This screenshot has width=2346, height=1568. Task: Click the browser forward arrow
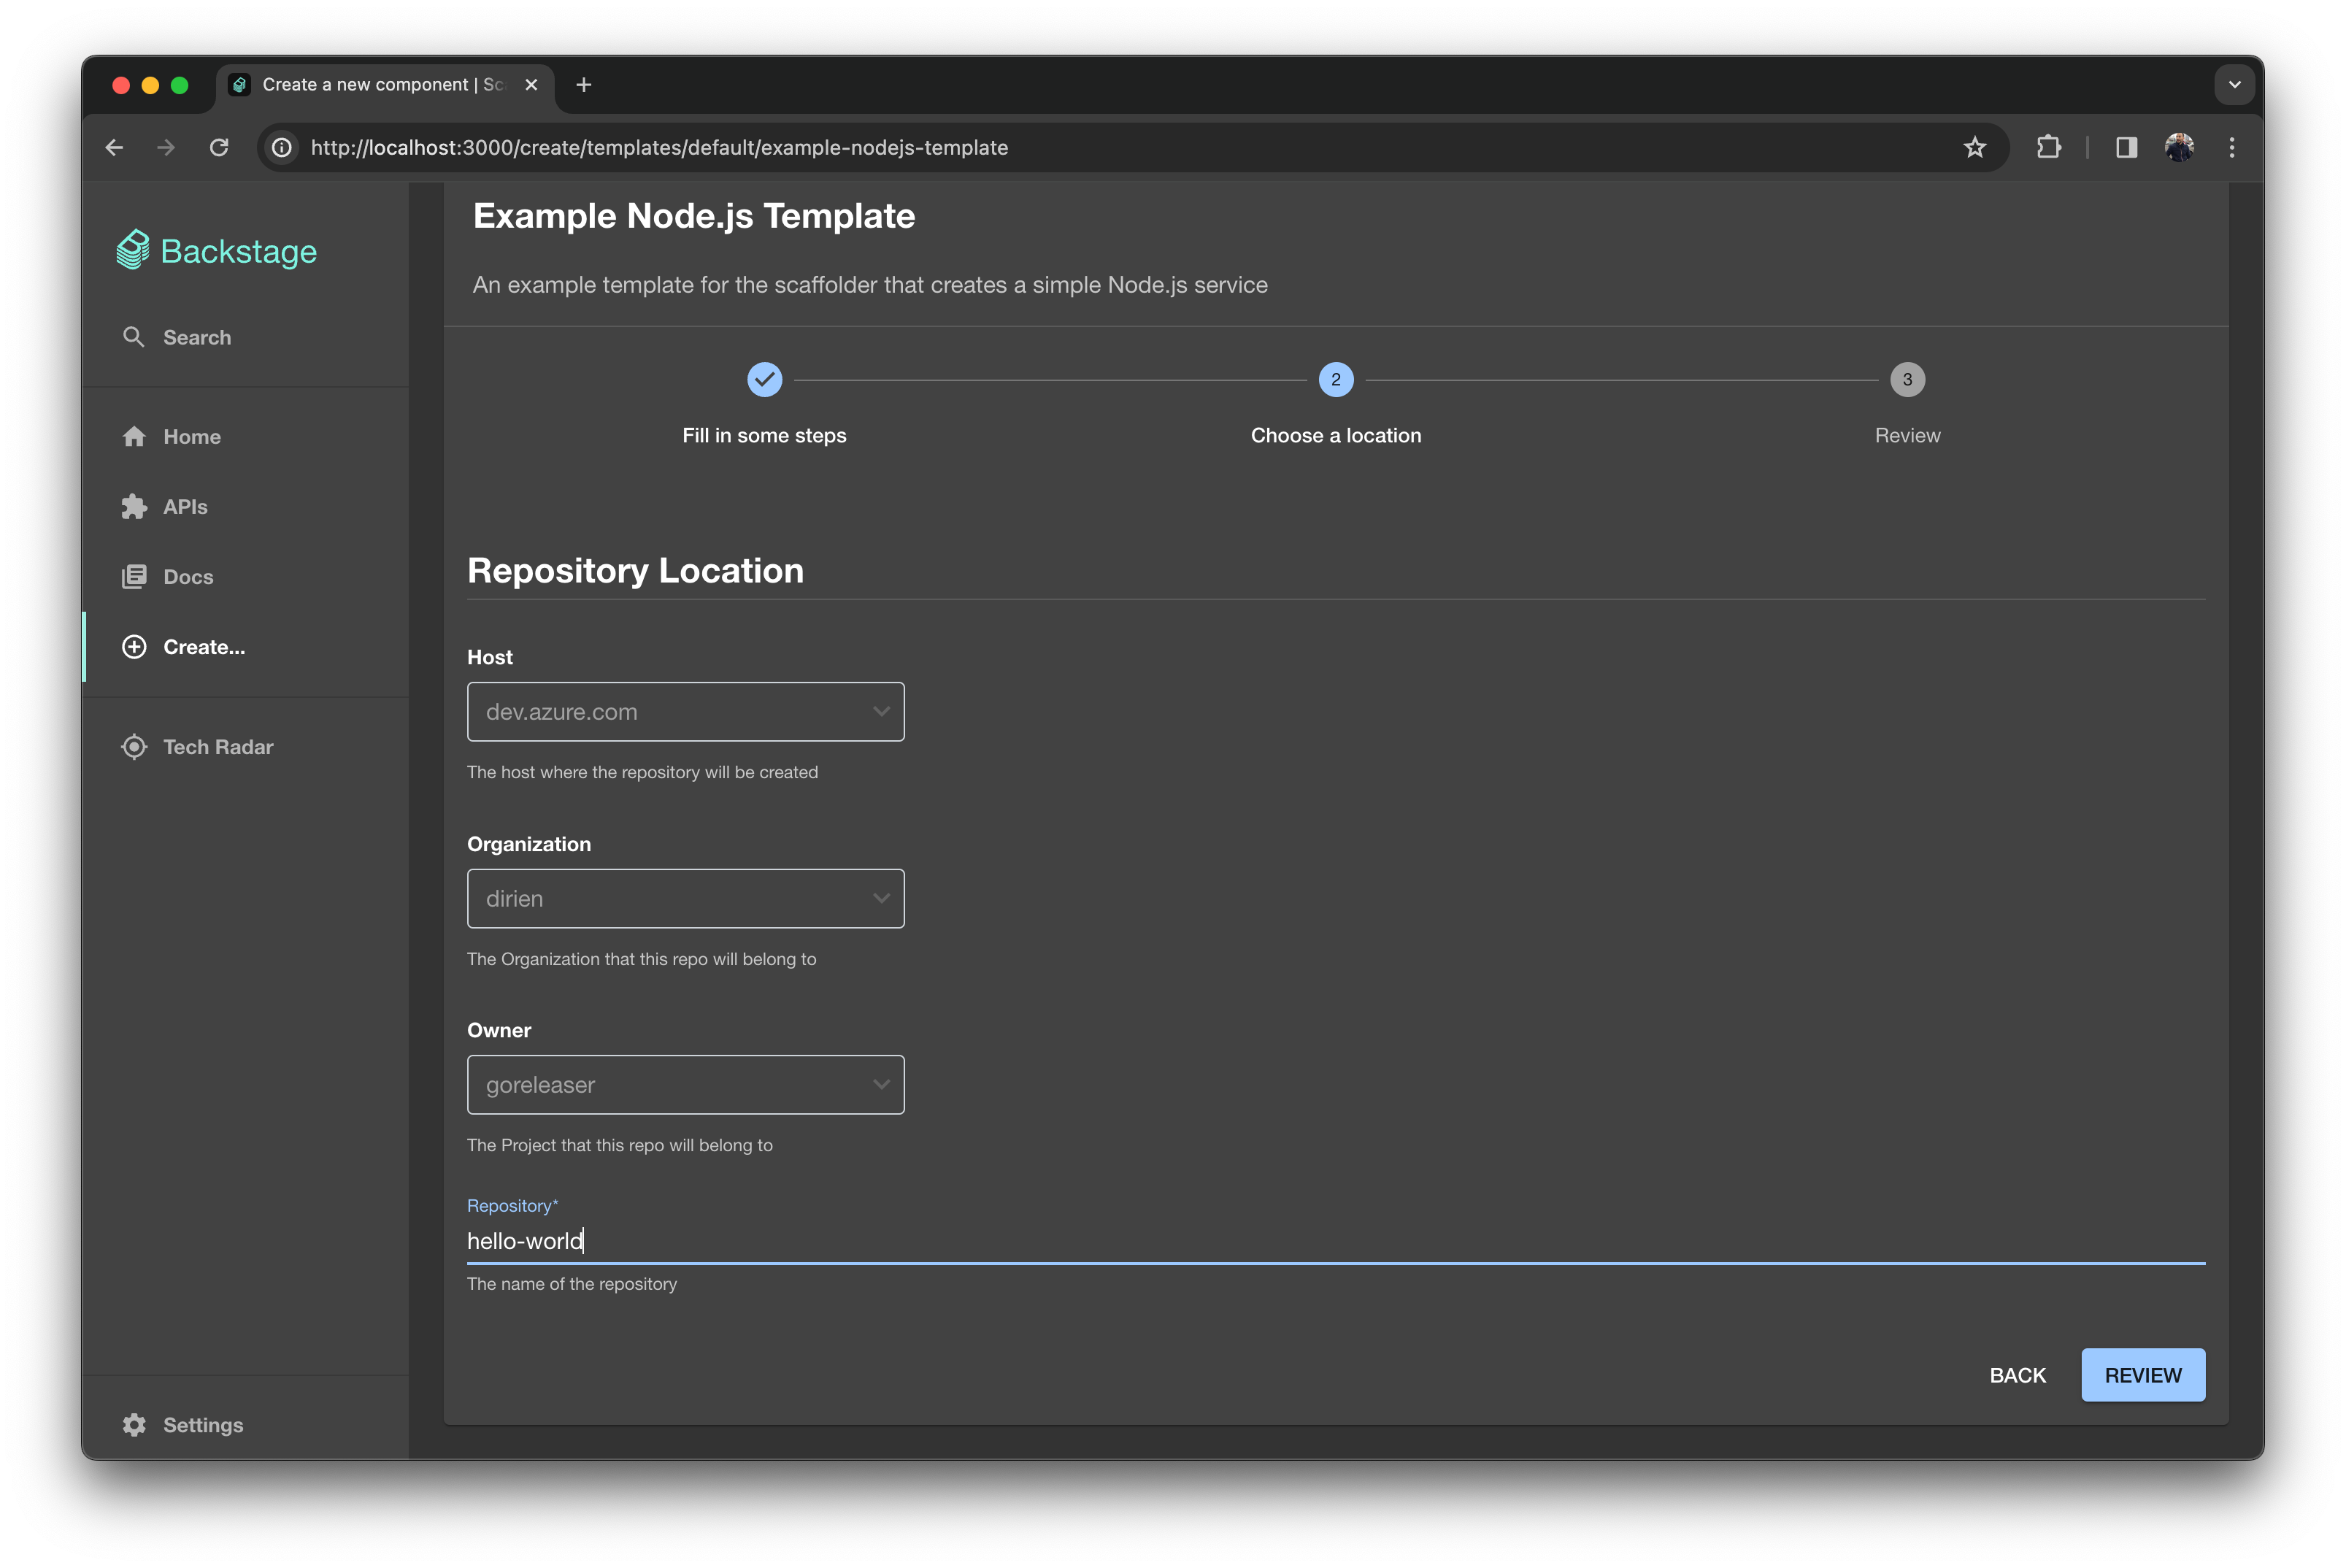[x=166, y=148]
